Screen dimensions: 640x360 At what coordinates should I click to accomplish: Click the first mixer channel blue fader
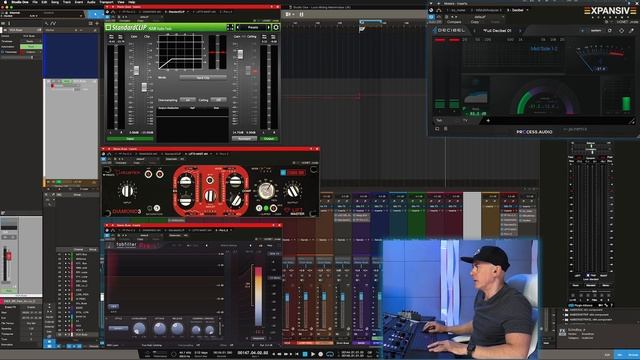(287, 298)
